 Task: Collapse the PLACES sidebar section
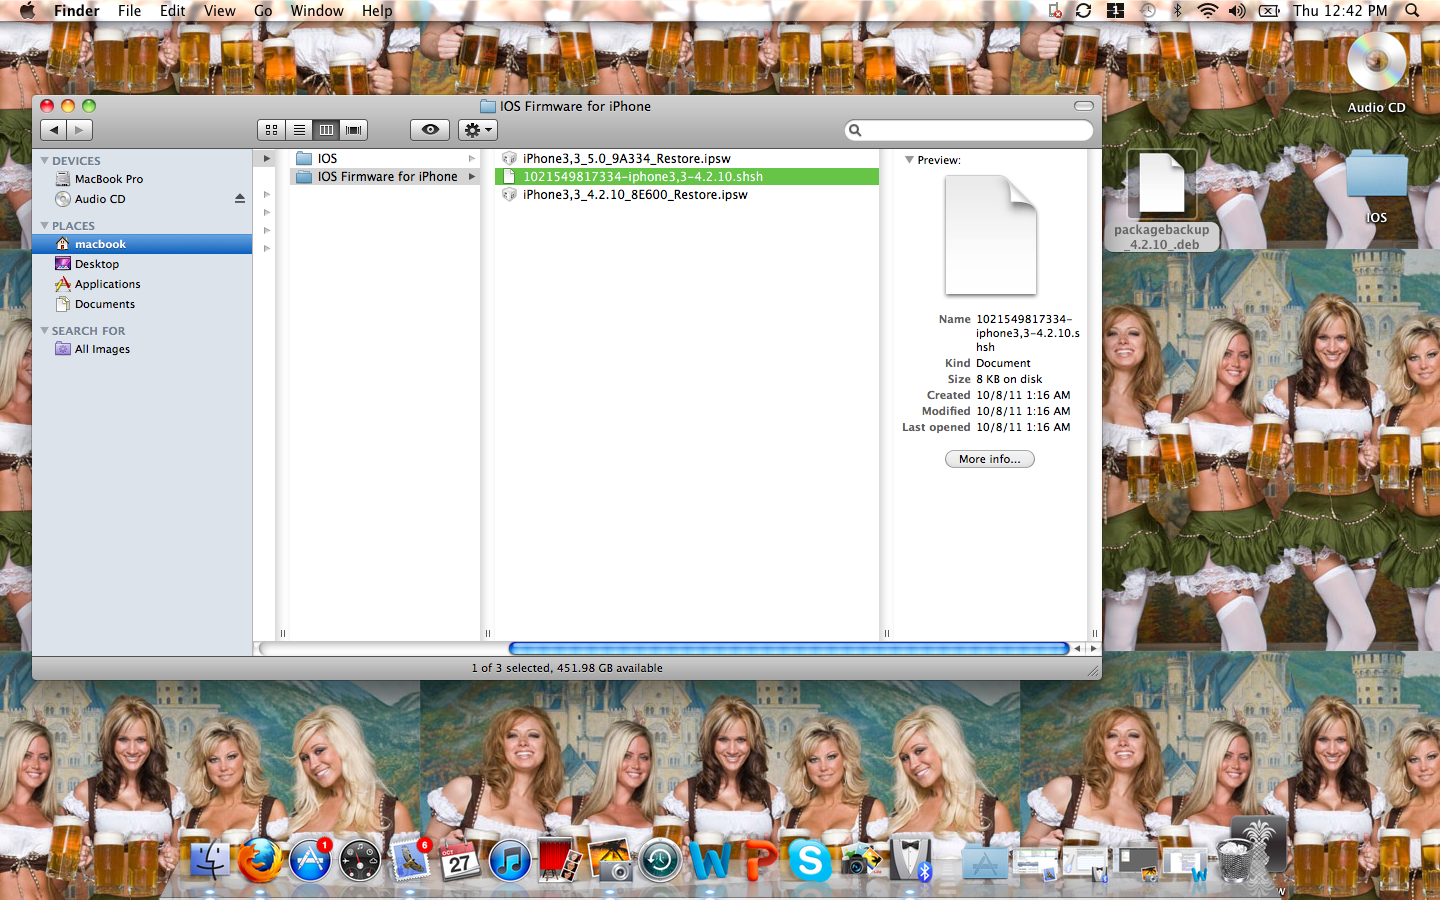[x=44, y=225]
